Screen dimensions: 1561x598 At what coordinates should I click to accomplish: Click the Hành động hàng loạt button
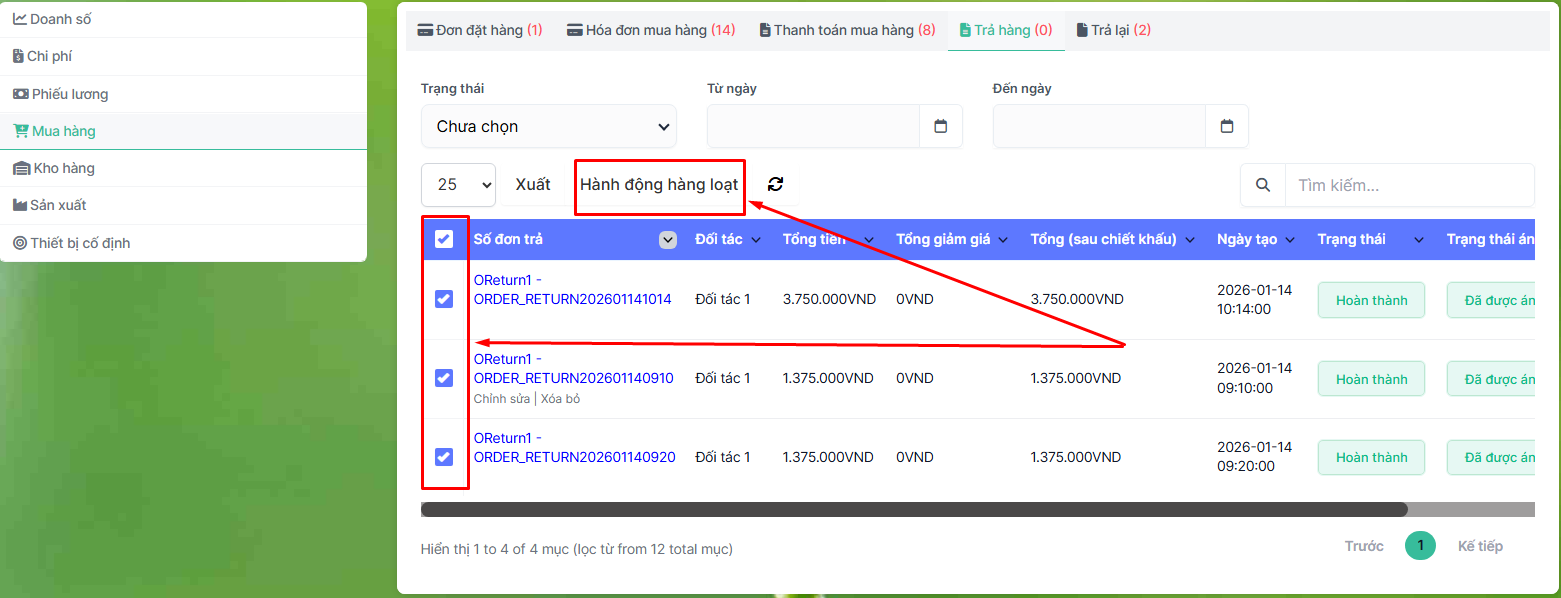click(659, 185)
